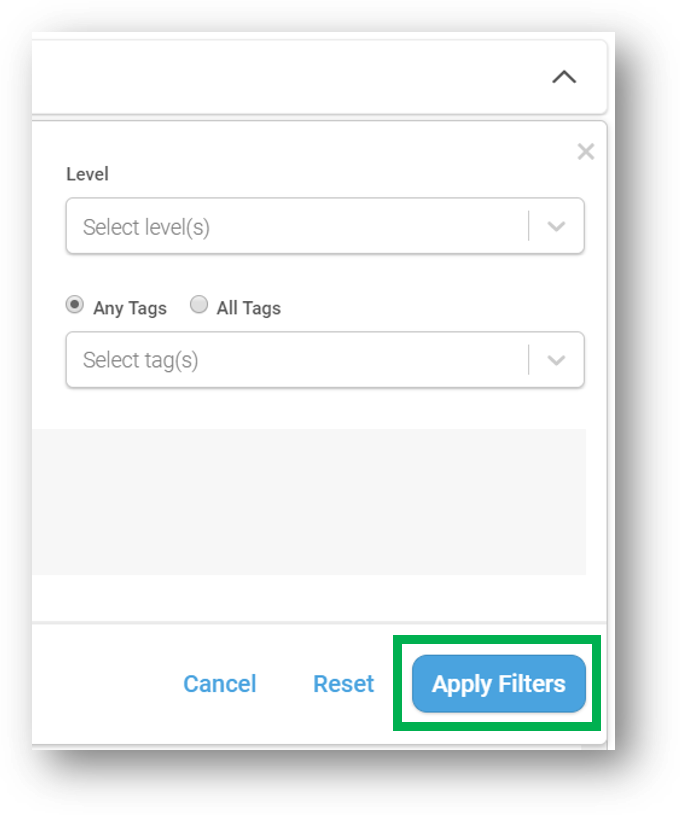Click the All Tags label text

(249, 308)
